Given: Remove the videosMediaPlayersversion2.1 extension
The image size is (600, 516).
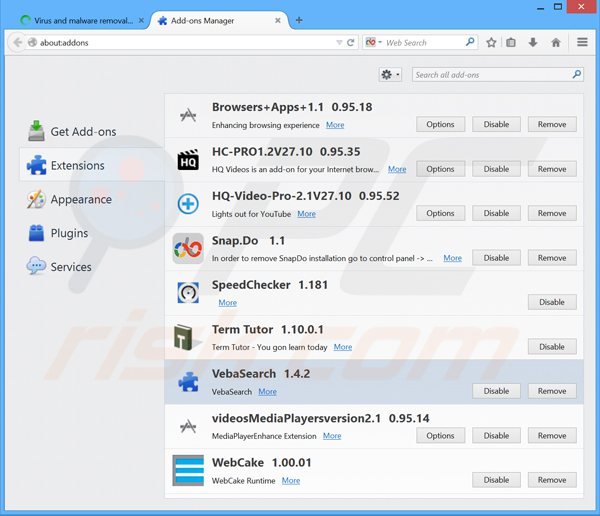Looking at the screenshot, I should [552, 435].
